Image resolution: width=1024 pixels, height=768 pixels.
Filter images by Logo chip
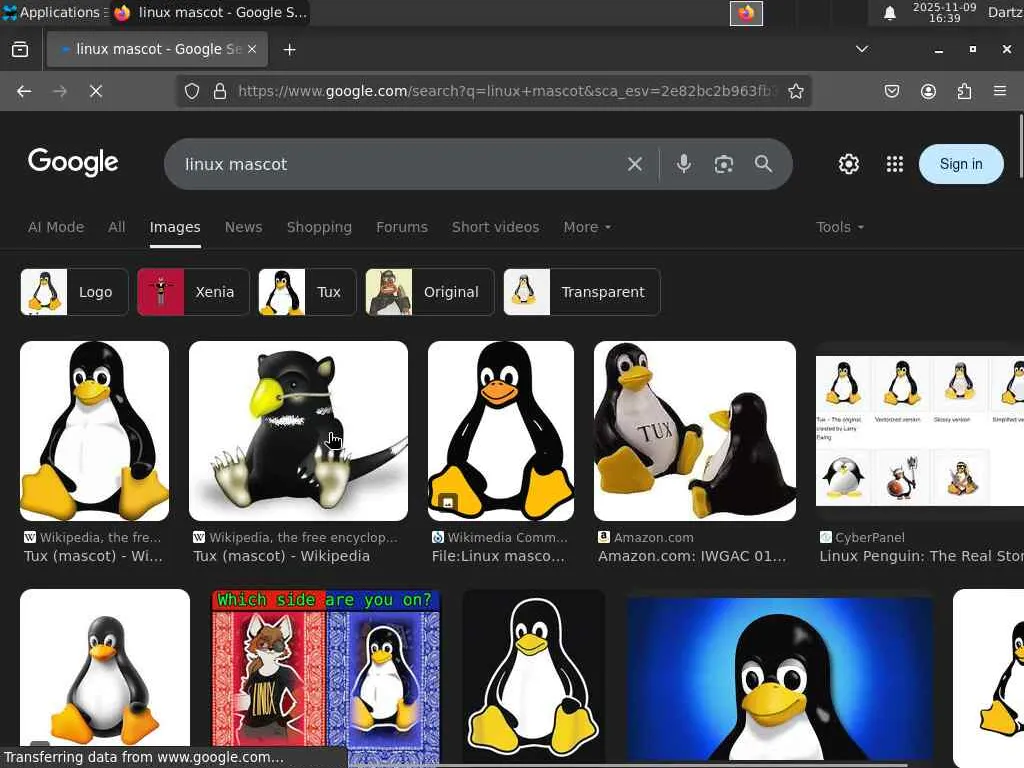pyautogui.click(x=74, y=292)
